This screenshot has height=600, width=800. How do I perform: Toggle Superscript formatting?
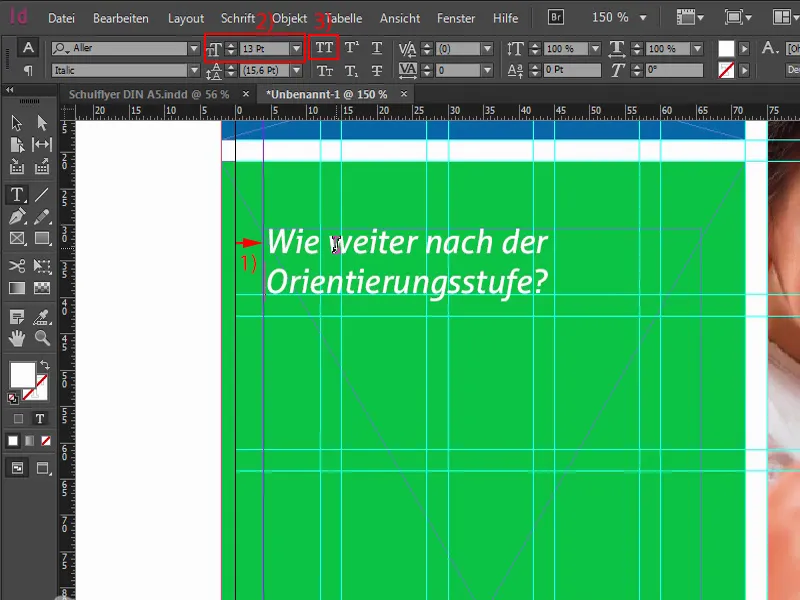coord(351,48)
